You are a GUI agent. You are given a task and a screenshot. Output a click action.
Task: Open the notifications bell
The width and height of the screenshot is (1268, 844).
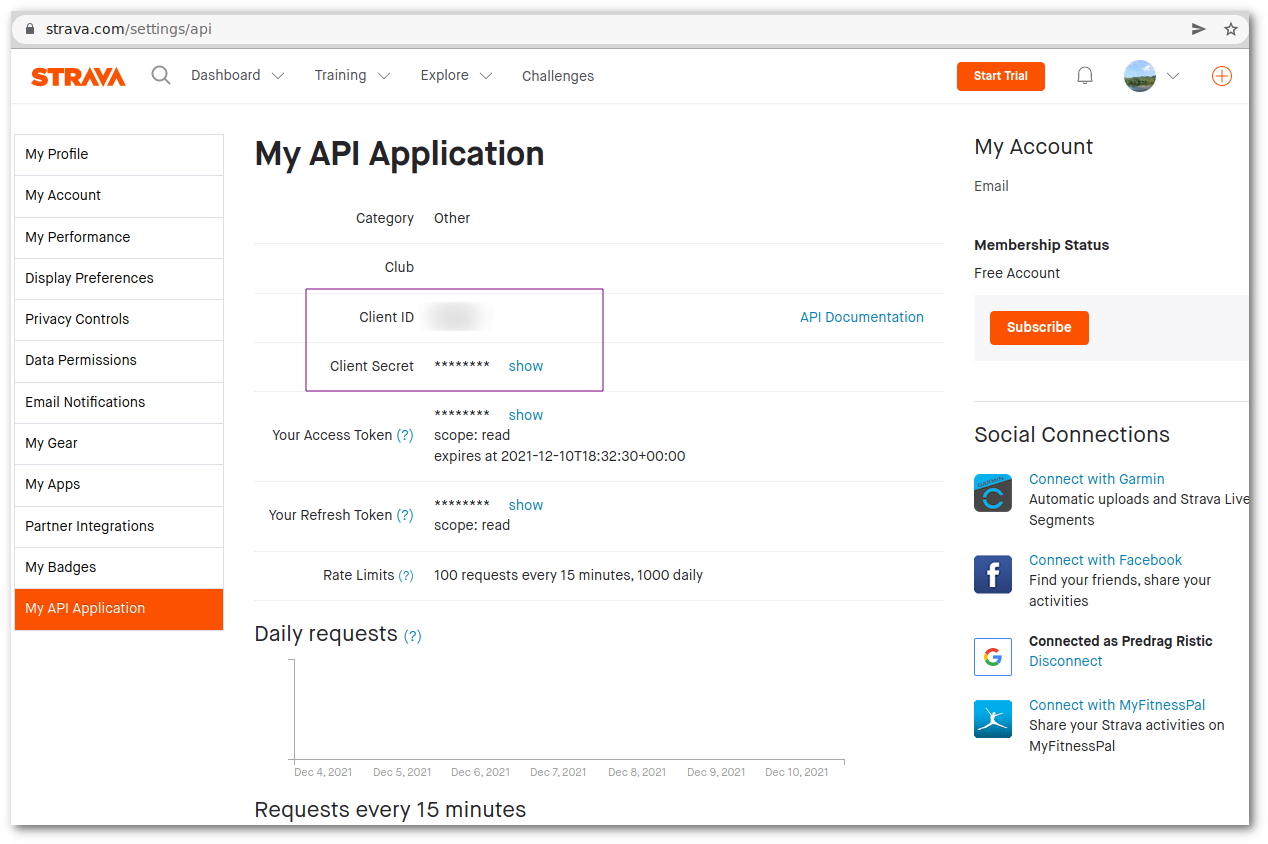[1085, 76]
